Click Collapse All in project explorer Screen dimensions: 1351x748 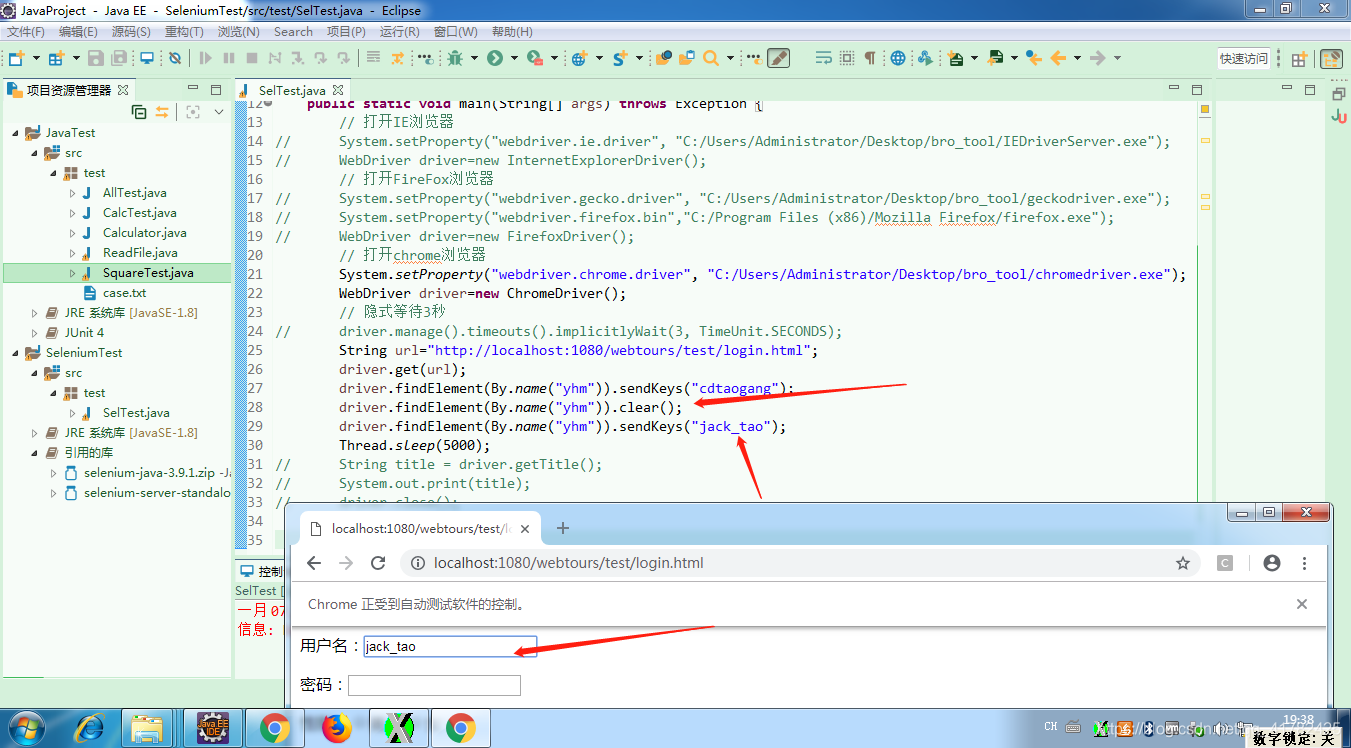[x=139, y=112]
